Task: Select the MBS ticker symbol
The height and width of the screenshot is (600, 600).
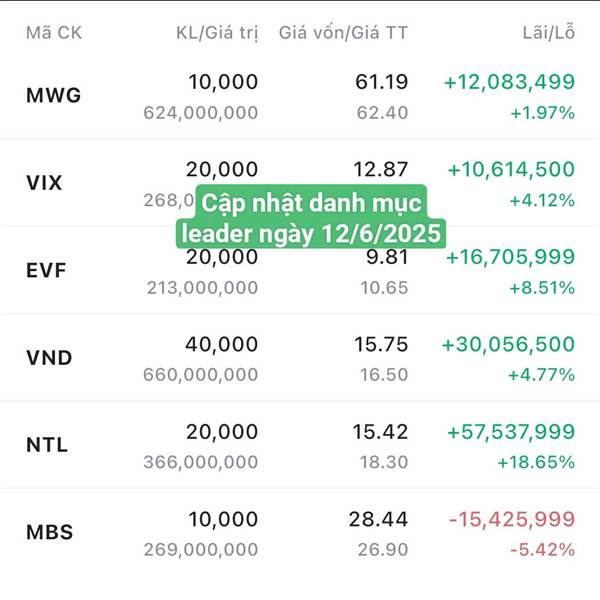Action: 50,532
